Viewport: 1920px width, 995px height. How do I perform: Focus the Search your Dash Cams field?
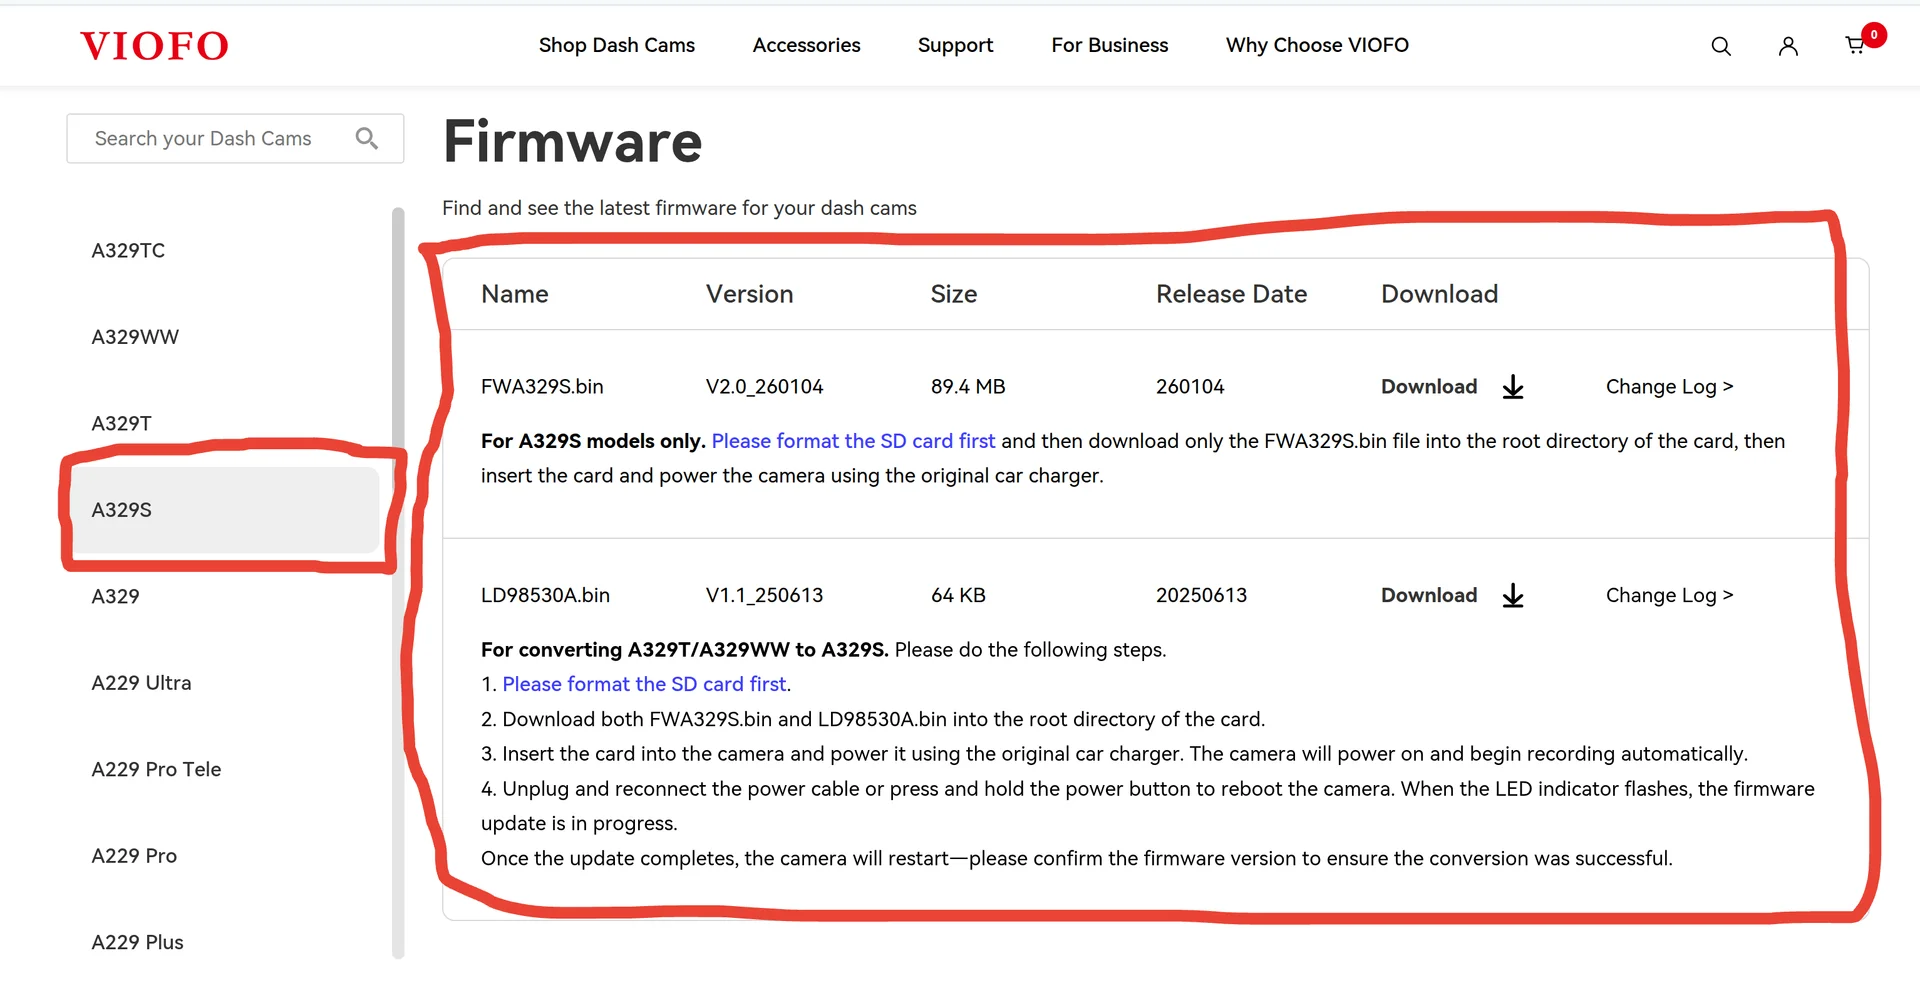pyautogui.click(x=235, y=138)
